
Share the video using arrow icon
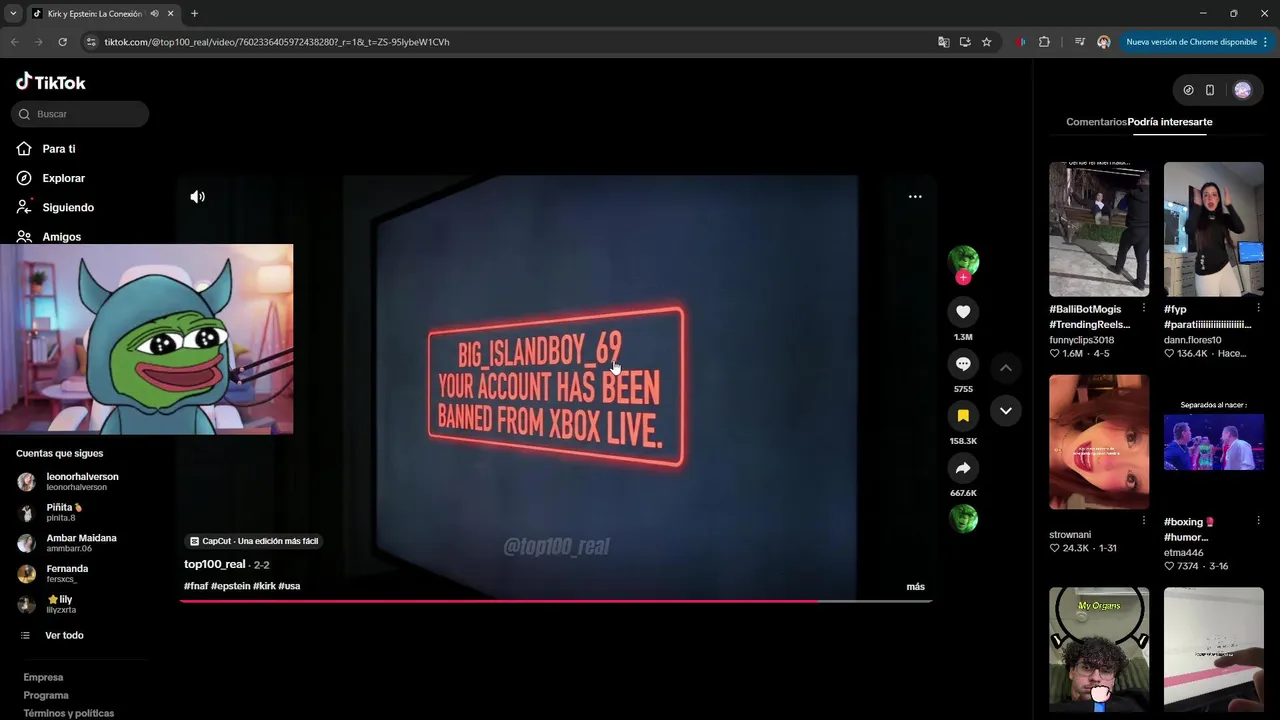(963, 468)
